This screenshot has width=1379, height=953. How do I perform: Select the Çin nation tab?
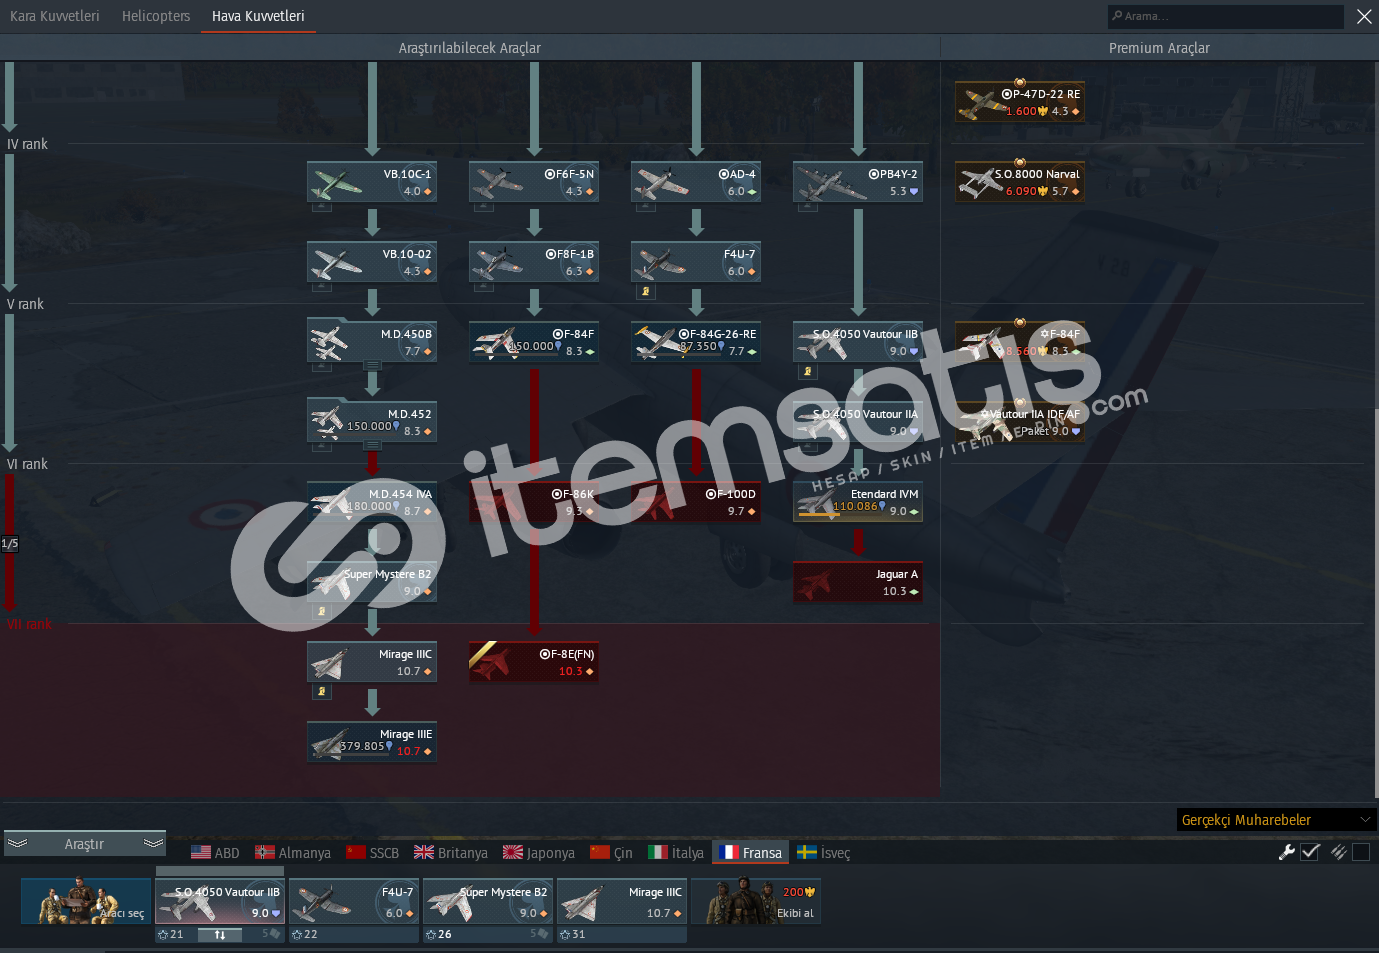[611, 853]
